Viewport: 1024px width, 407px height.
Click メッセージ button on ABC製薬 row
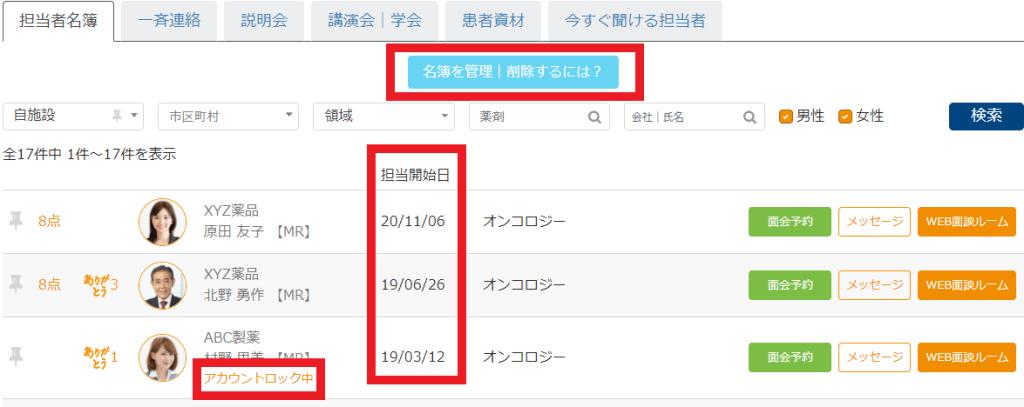(x=873, y=356)
